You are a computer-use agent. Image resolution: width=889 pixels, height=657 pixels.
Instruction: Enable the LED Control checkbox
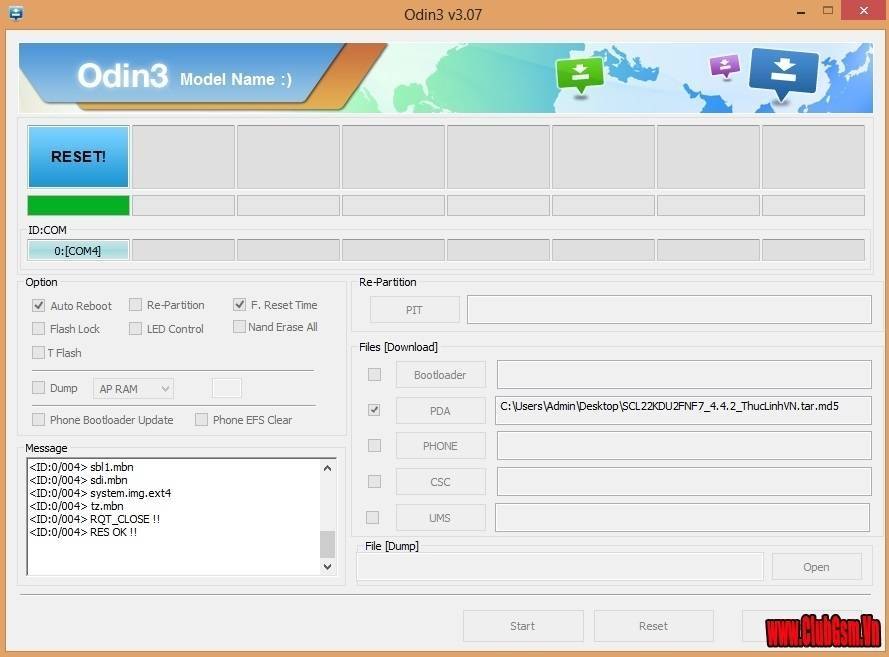click(135, 329)
